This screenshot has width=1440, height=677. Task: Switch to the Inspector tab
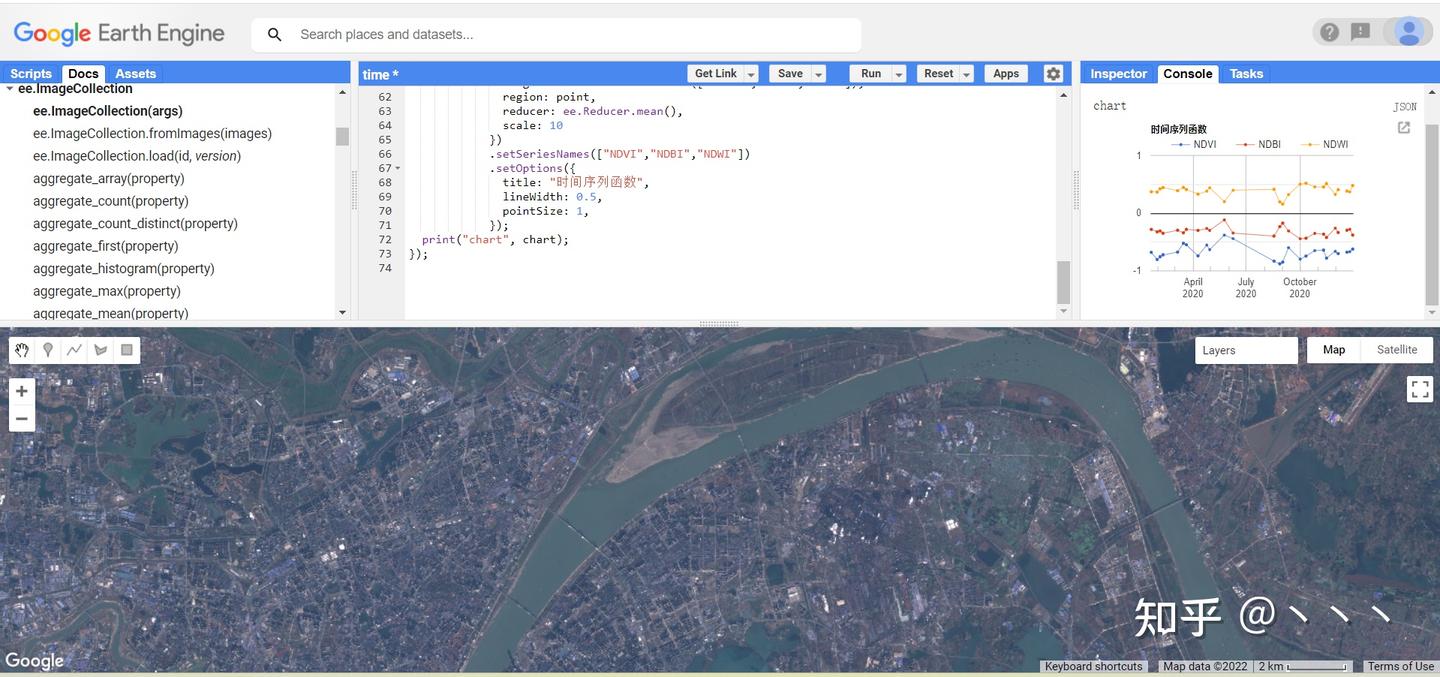coord(1118,74)
